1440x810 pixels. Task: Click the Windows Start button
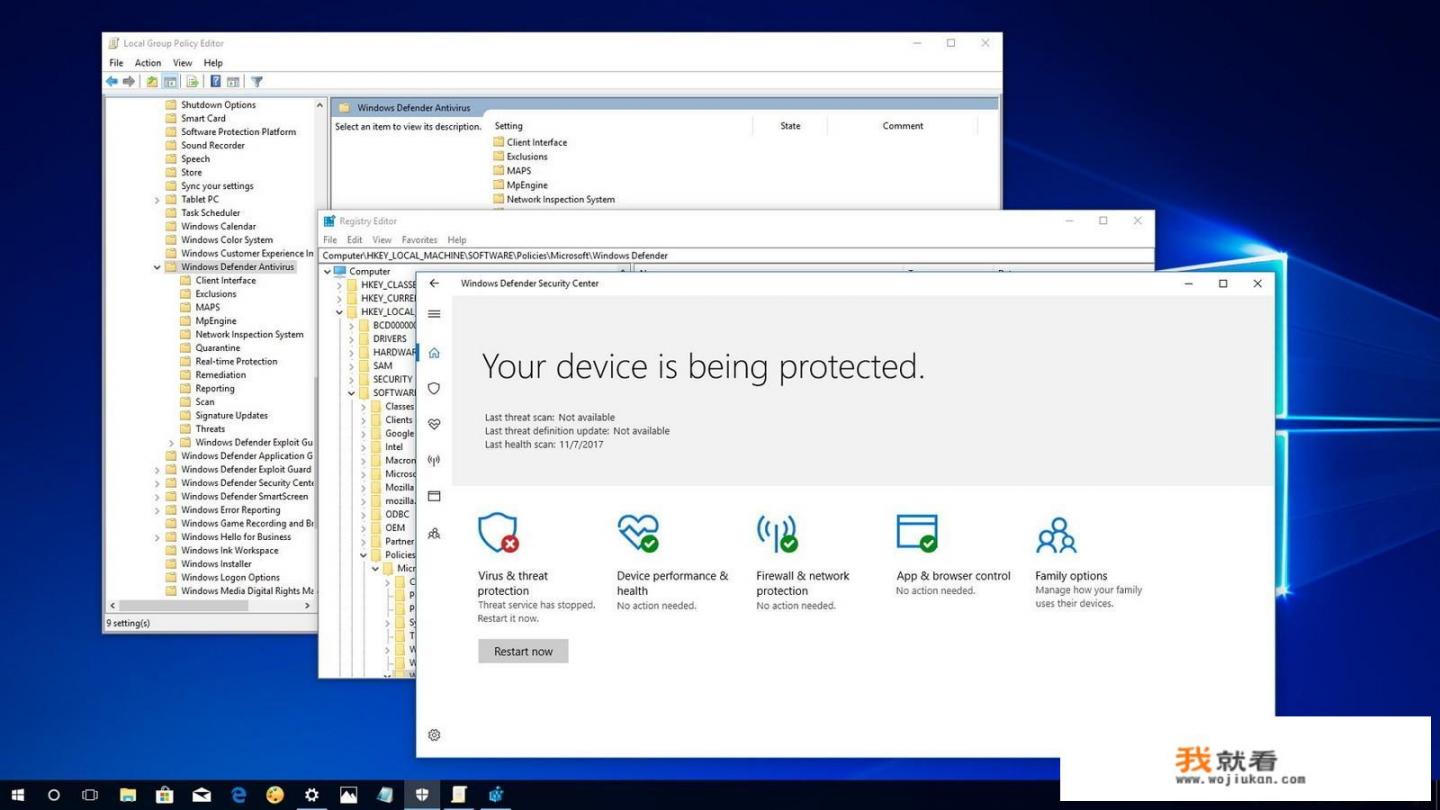click(x=18, y=795)
